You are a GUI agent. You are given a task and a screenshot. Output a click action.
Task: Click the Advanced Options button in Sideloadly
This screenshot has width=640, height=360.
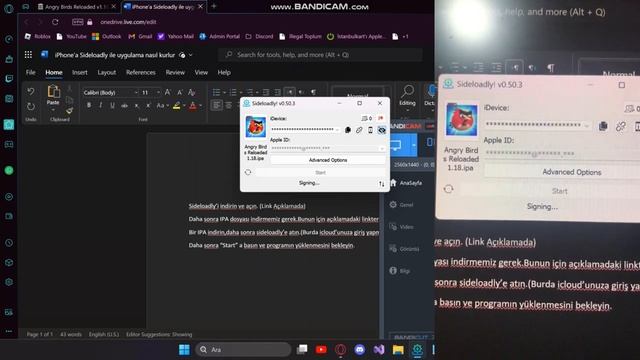[328, 160]
